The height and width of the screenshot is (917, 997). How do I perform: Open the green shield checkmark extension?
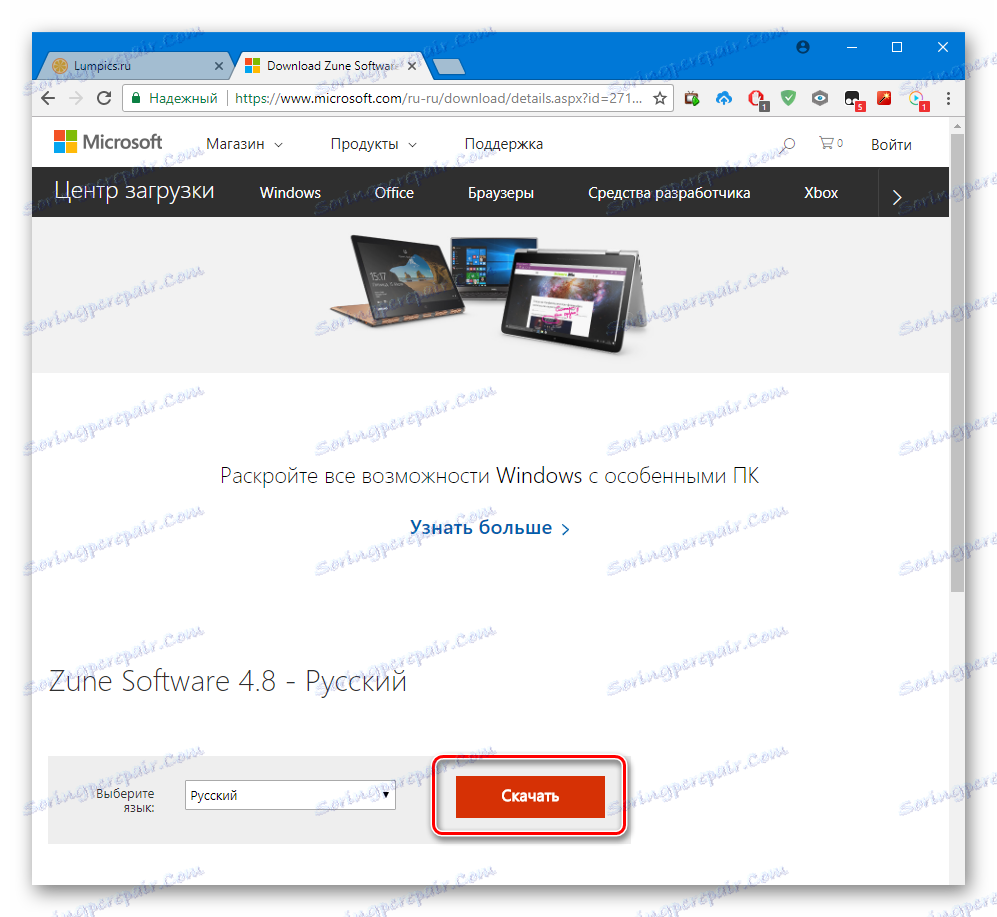coord(788,99)
